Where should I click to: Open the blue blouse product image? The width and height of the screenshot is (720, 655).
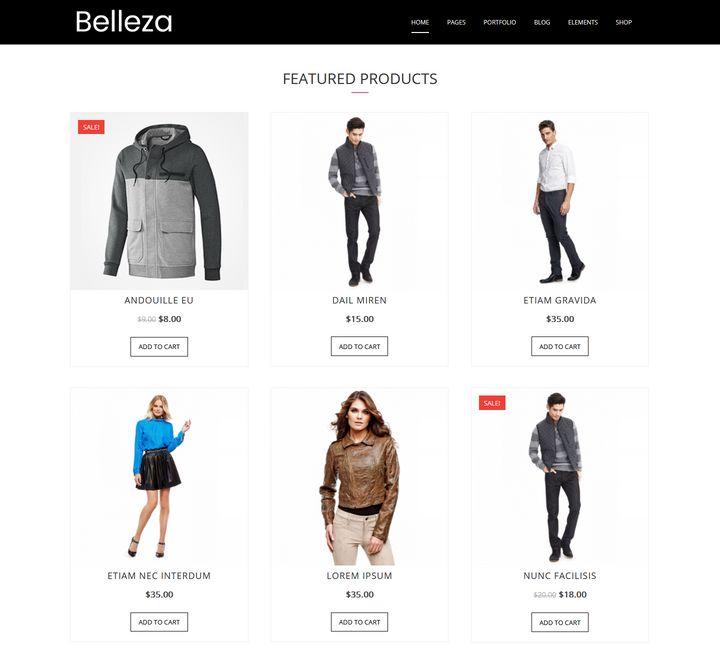[159, 477]
